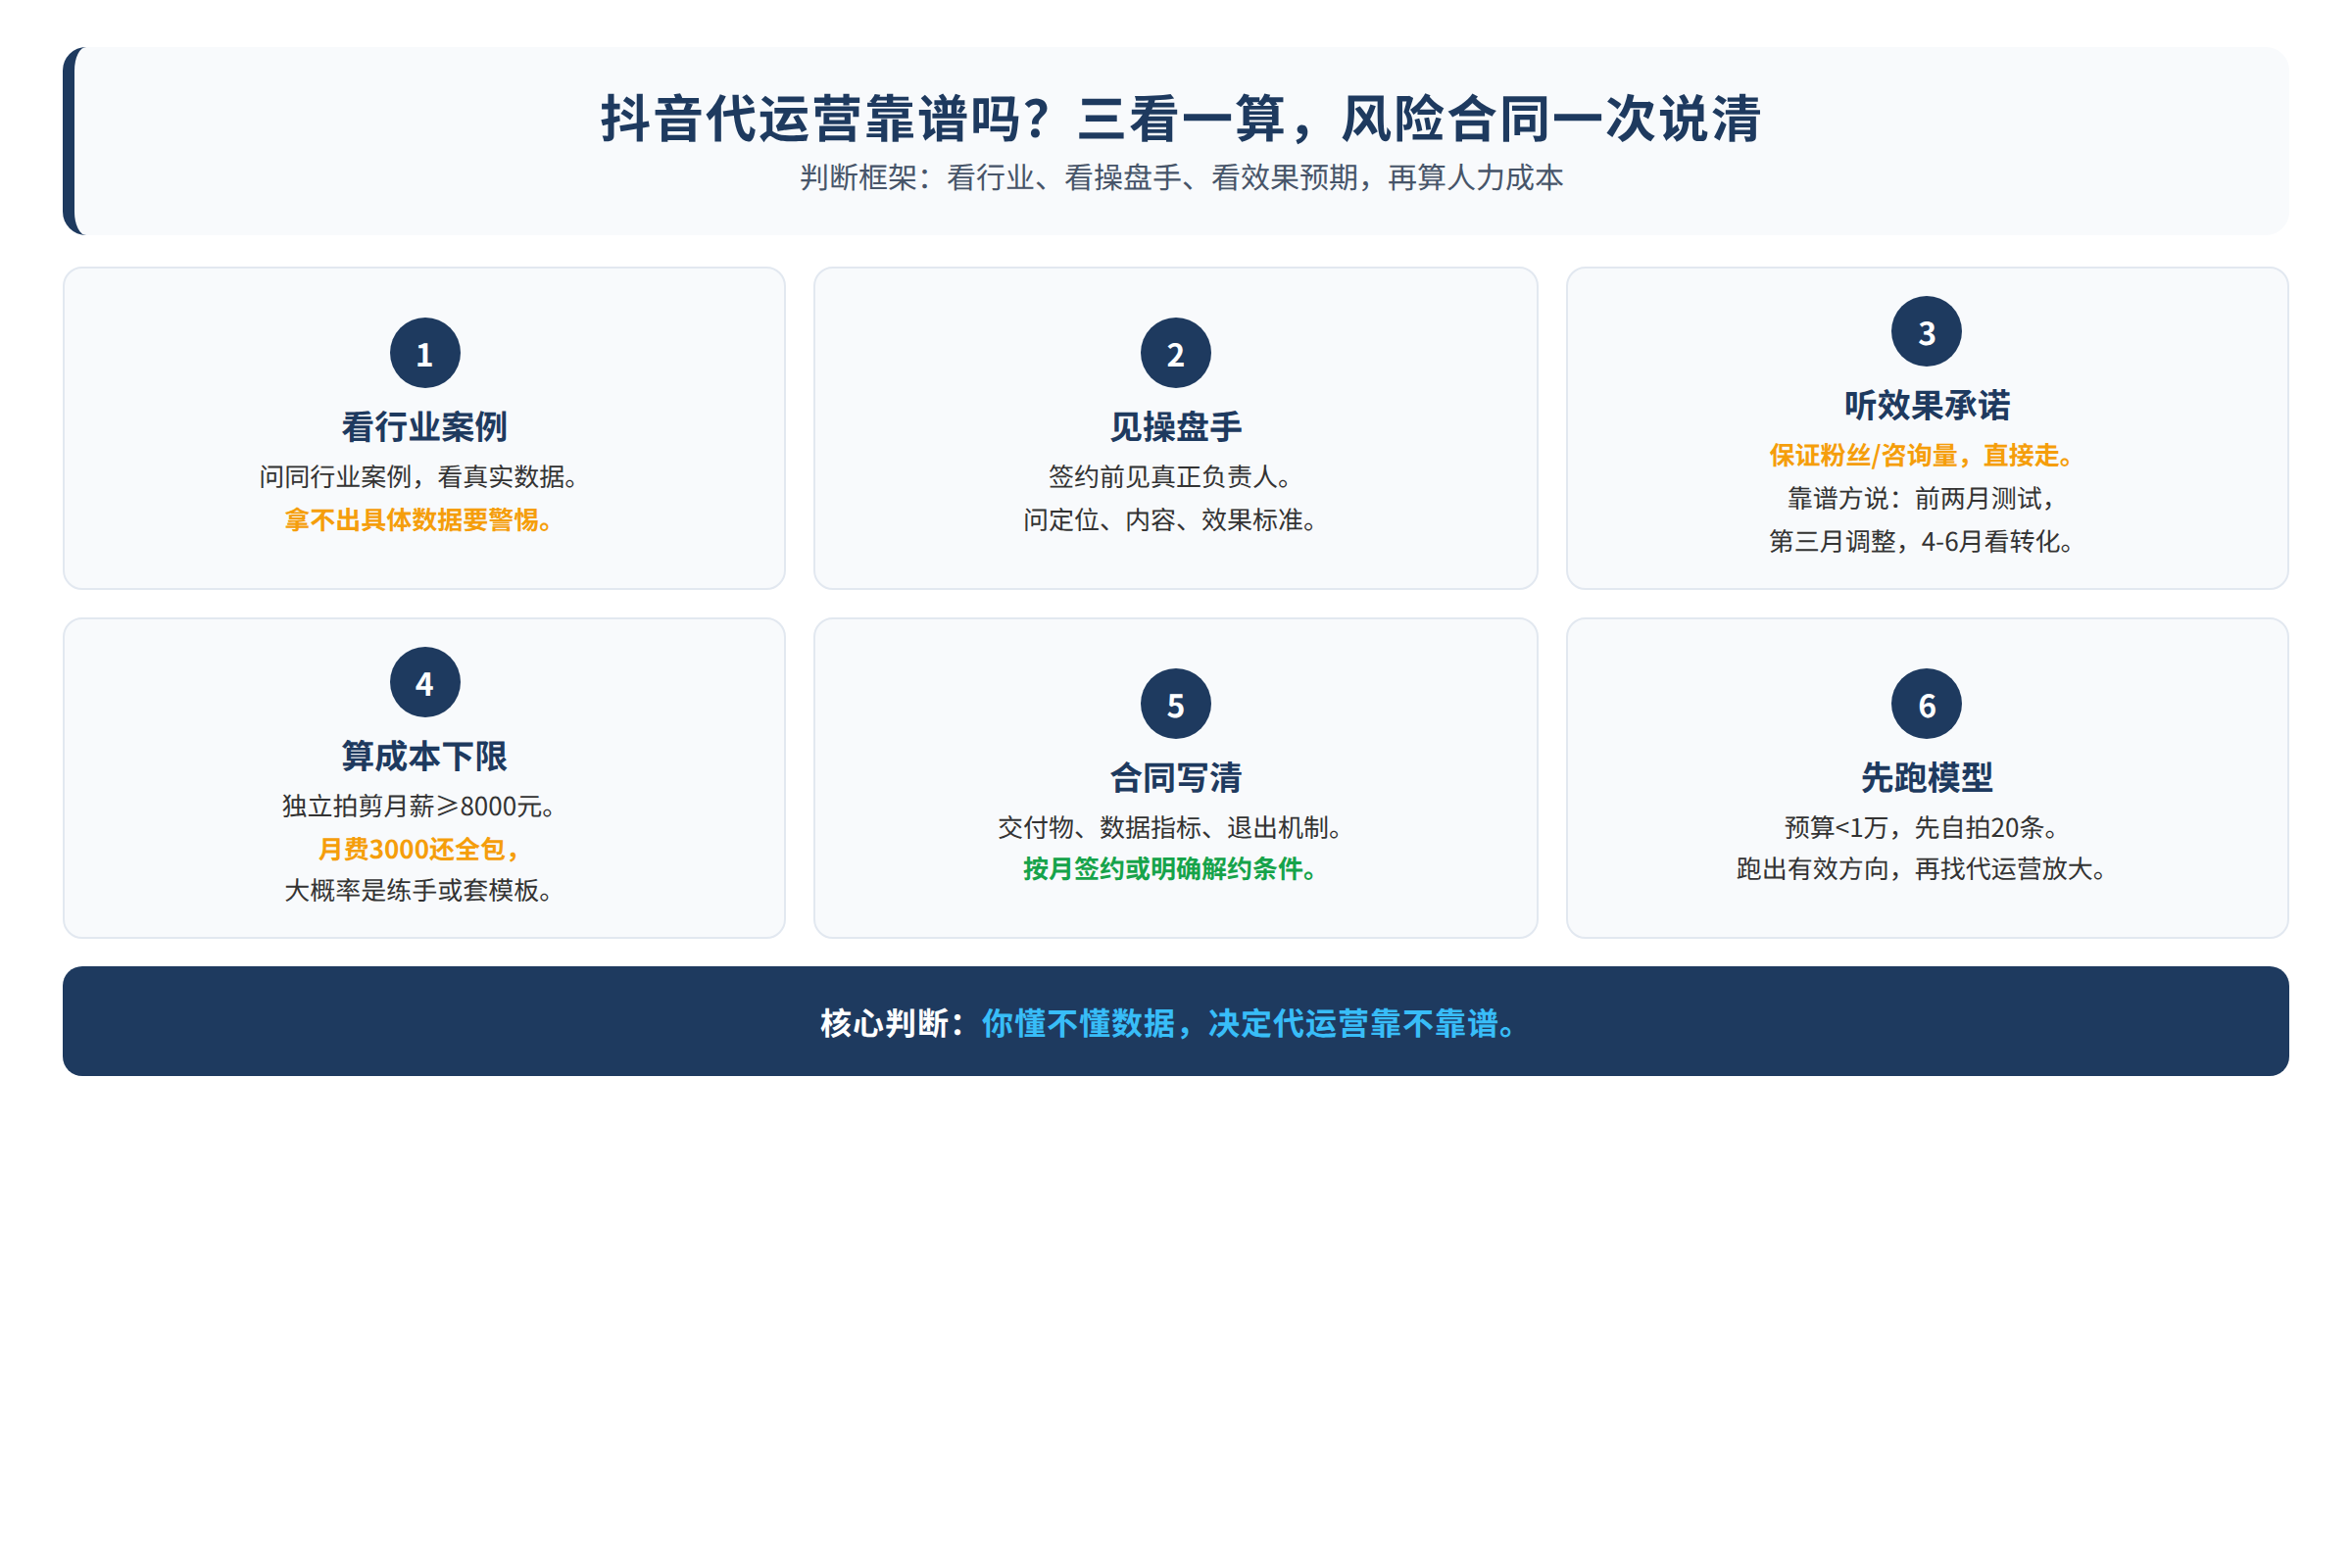
Task: Click the number 4 circle badge
Action: pyautogui.click(x=425, y=682)
